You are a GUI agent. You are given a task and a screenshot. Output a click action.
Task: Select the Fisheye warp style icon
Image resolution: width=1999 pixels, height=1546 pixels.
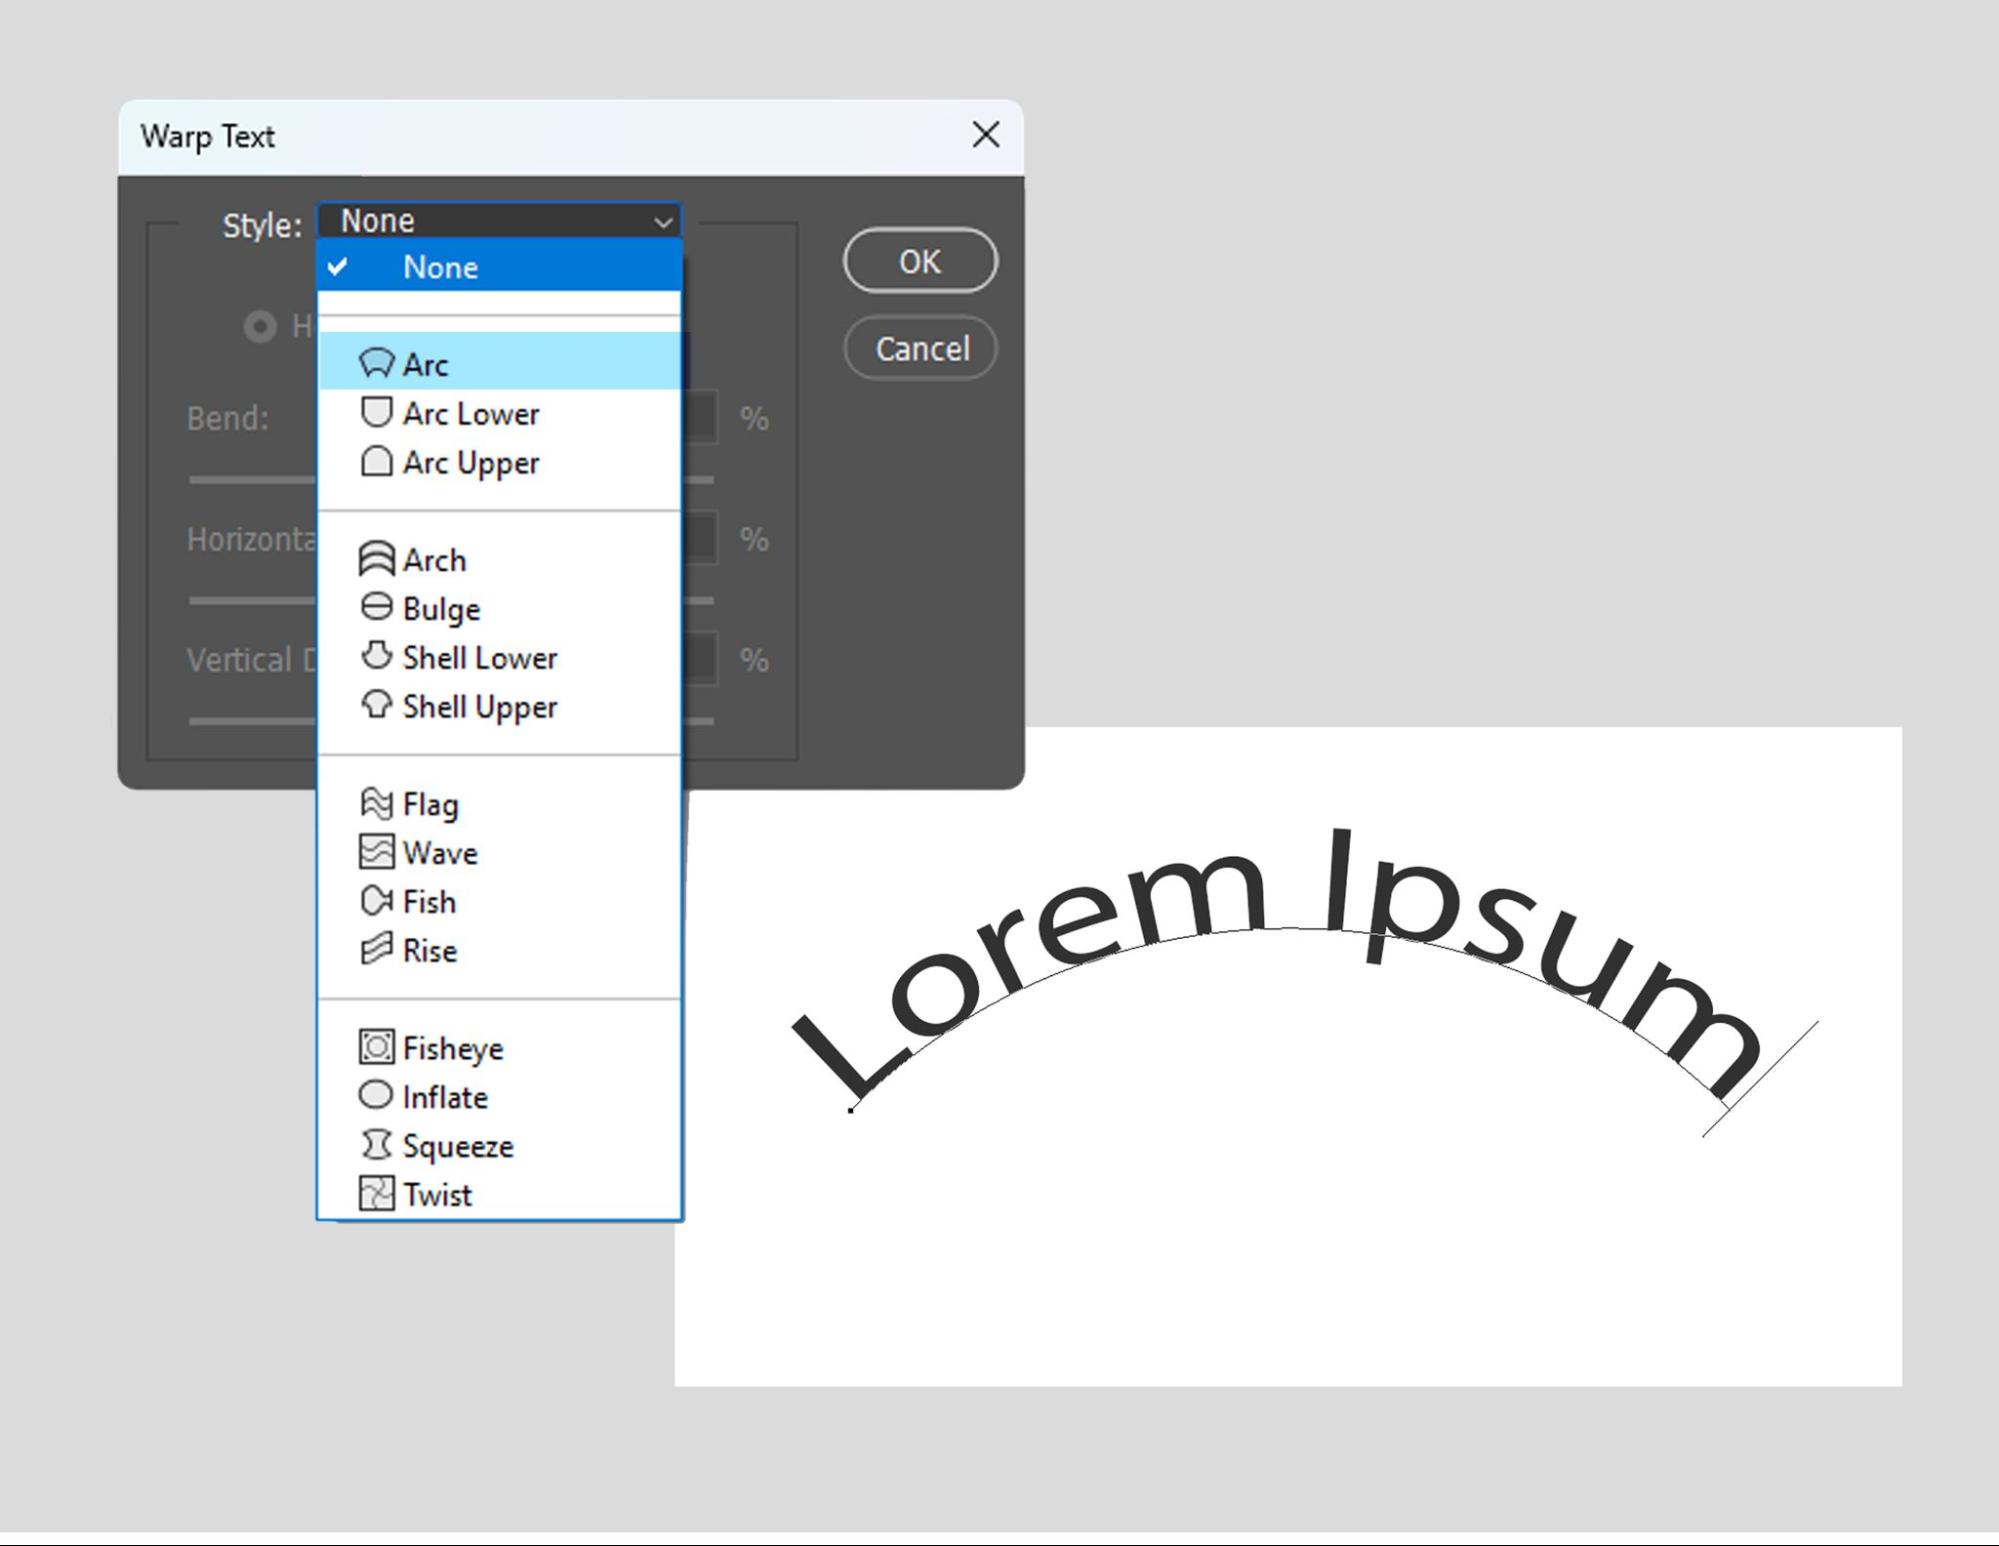(x=373, y=1046)
